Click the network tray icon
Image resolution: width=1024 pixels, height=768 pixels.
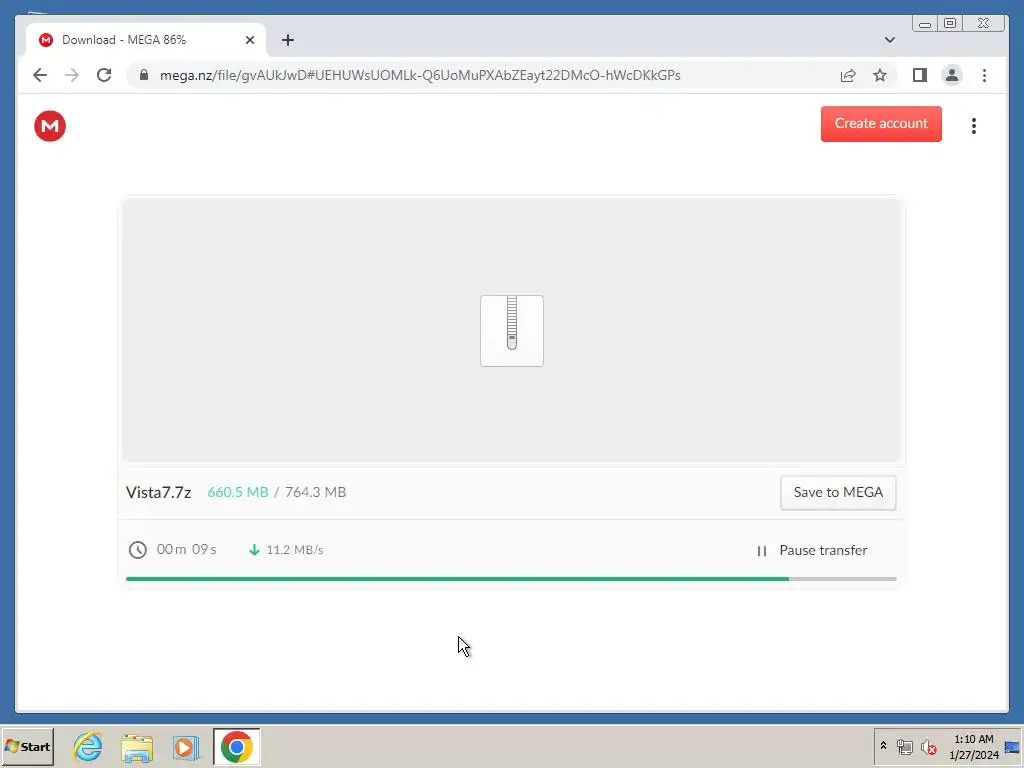904,746
